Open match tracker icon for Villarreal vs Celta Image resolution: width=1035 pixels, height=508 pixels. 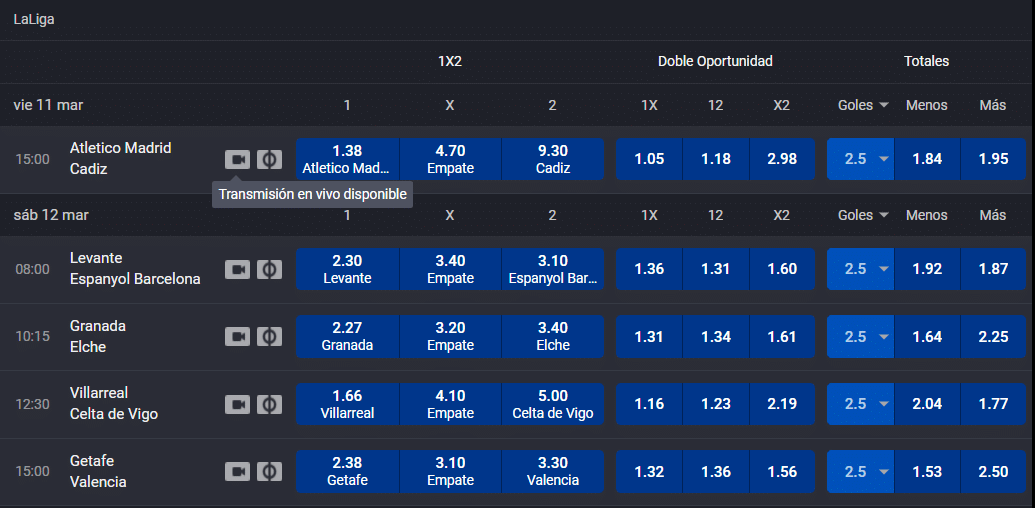click(269, 404)
